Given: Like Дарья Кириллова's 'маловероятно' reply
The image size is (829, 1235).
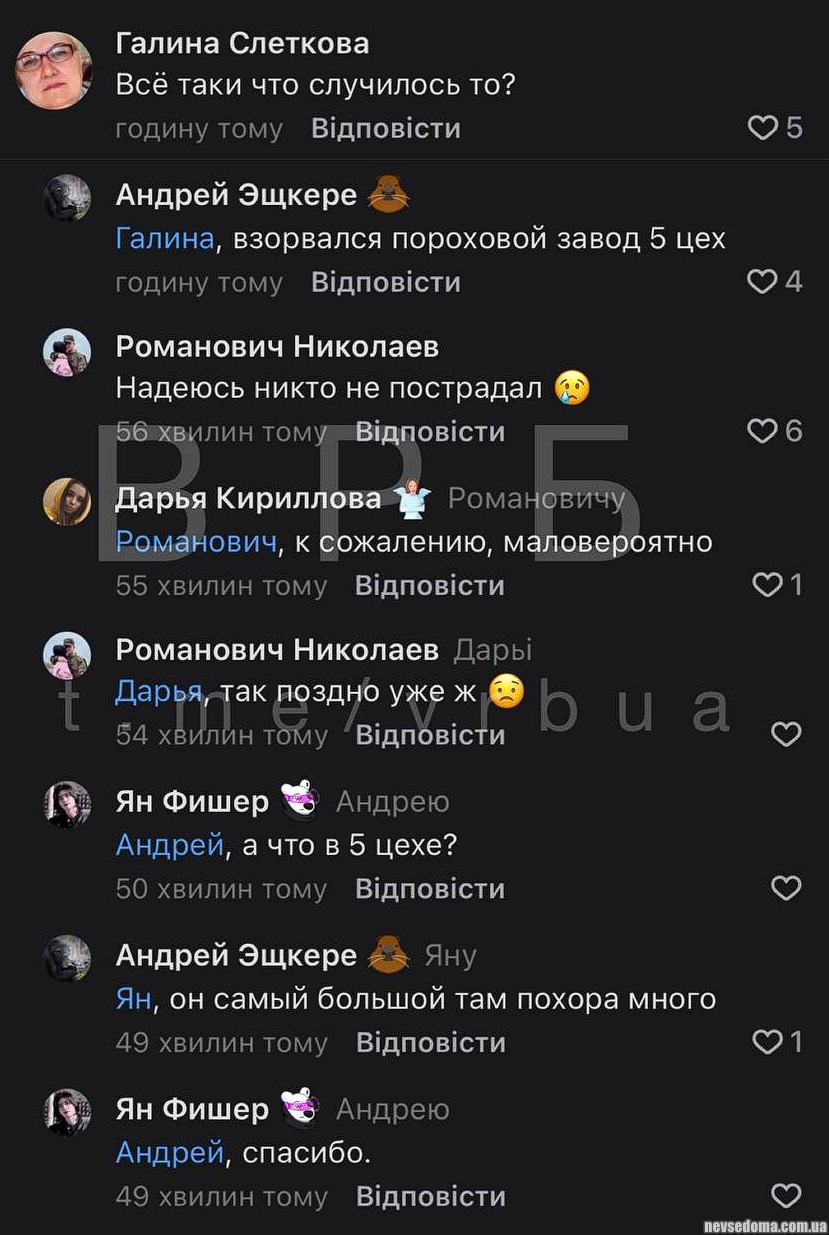Looking at the screenshot, I should 767,585.
